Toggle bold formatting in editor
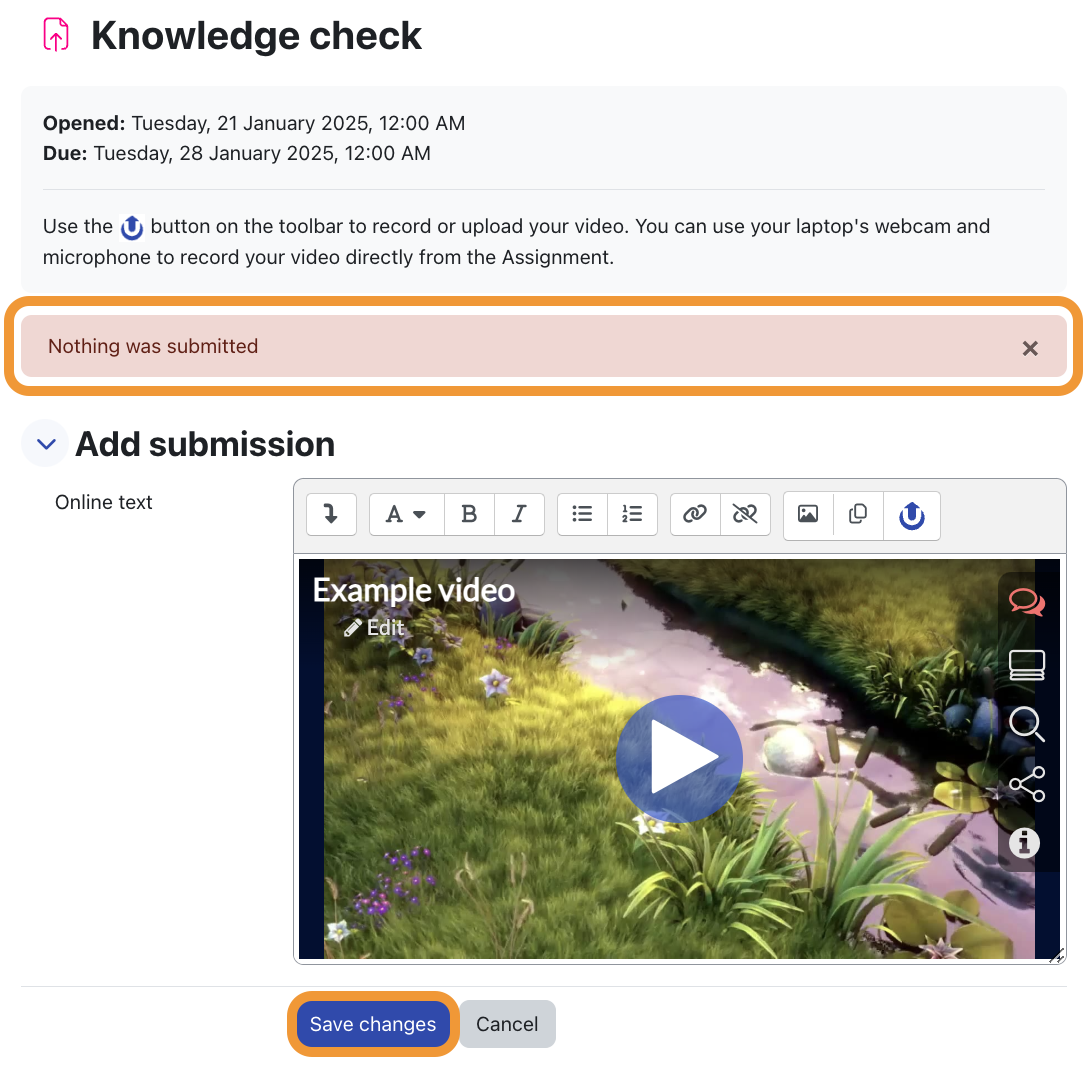 point(469,514)
